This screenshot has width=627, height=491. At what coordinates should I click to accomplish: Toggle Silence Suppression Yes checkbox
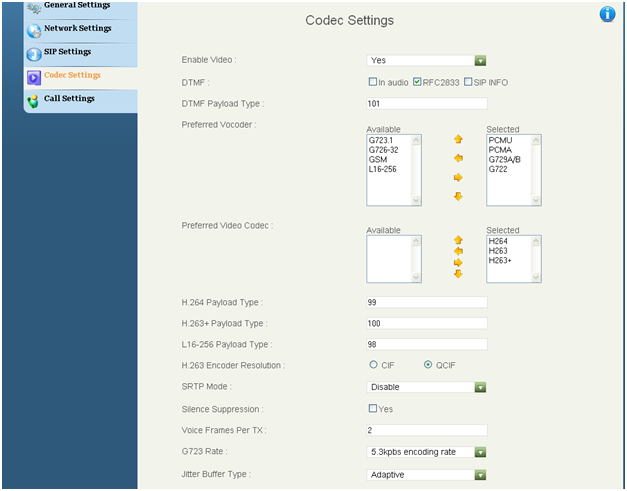pyautogui.click(x=373, y=408)
